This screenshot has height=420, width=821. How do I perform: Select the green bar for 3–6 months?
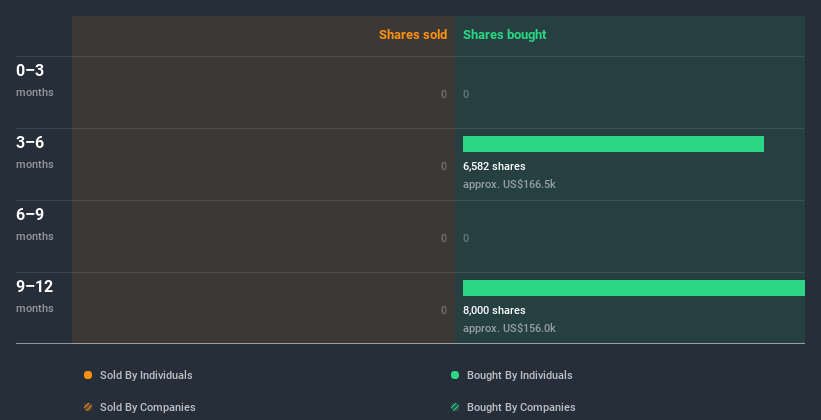[x=613, y=144]
